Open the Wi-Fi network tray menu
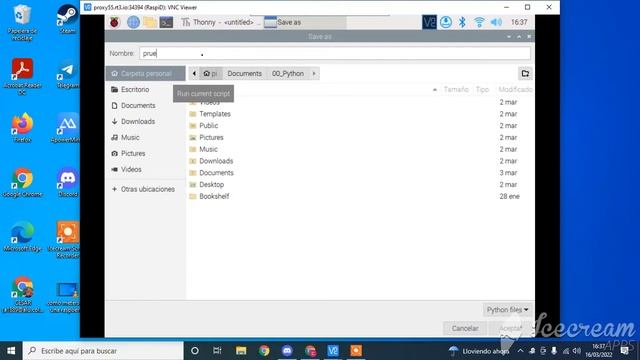This screenshot has width=640, height=360. (479, 22)
